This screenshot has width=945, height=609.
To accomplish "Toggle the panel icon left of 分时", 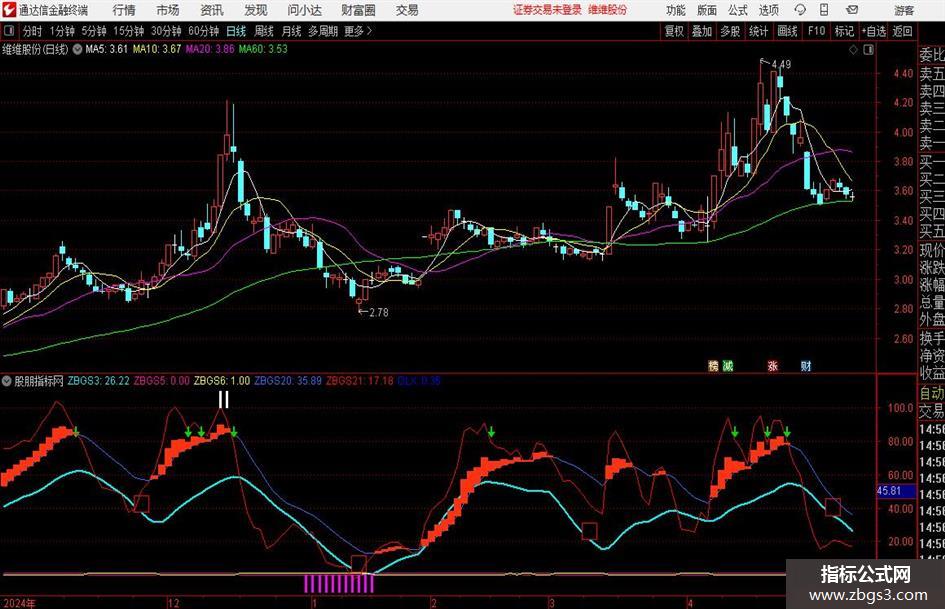I will point(8,31).
